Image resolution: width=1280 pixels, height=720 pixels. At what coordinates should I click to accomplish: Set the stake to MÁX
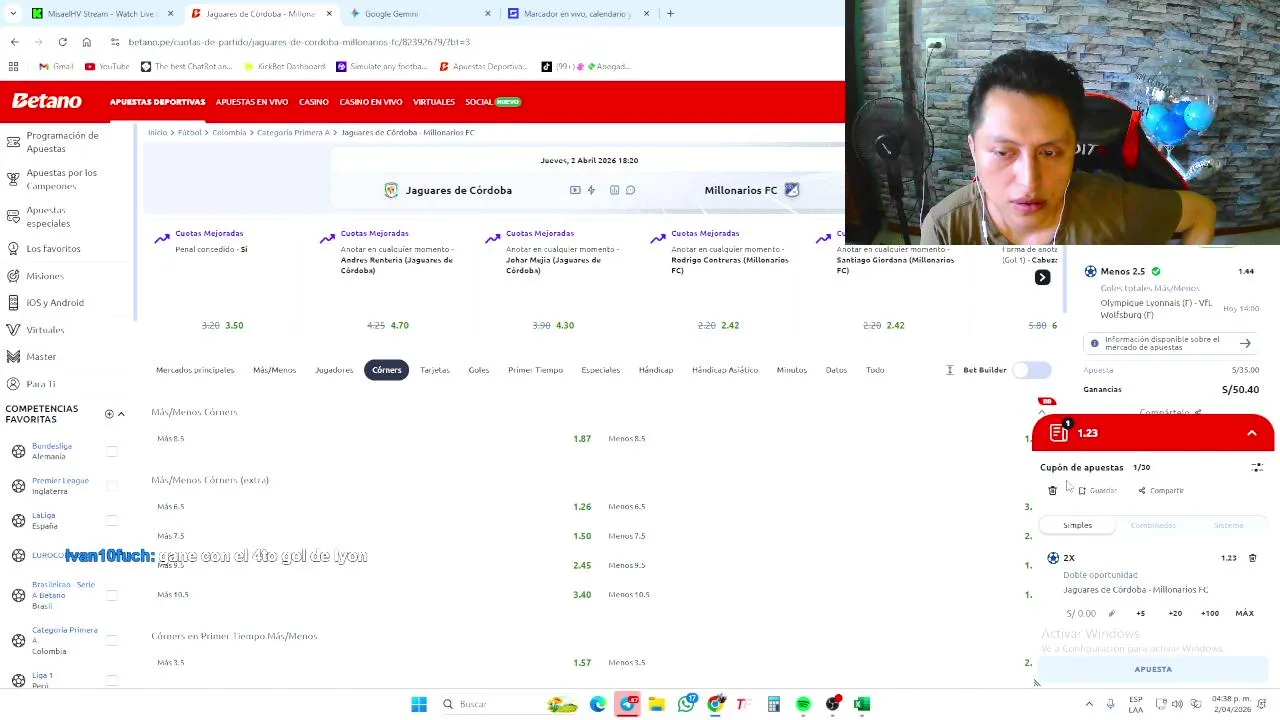click(x=1244, y=613)
